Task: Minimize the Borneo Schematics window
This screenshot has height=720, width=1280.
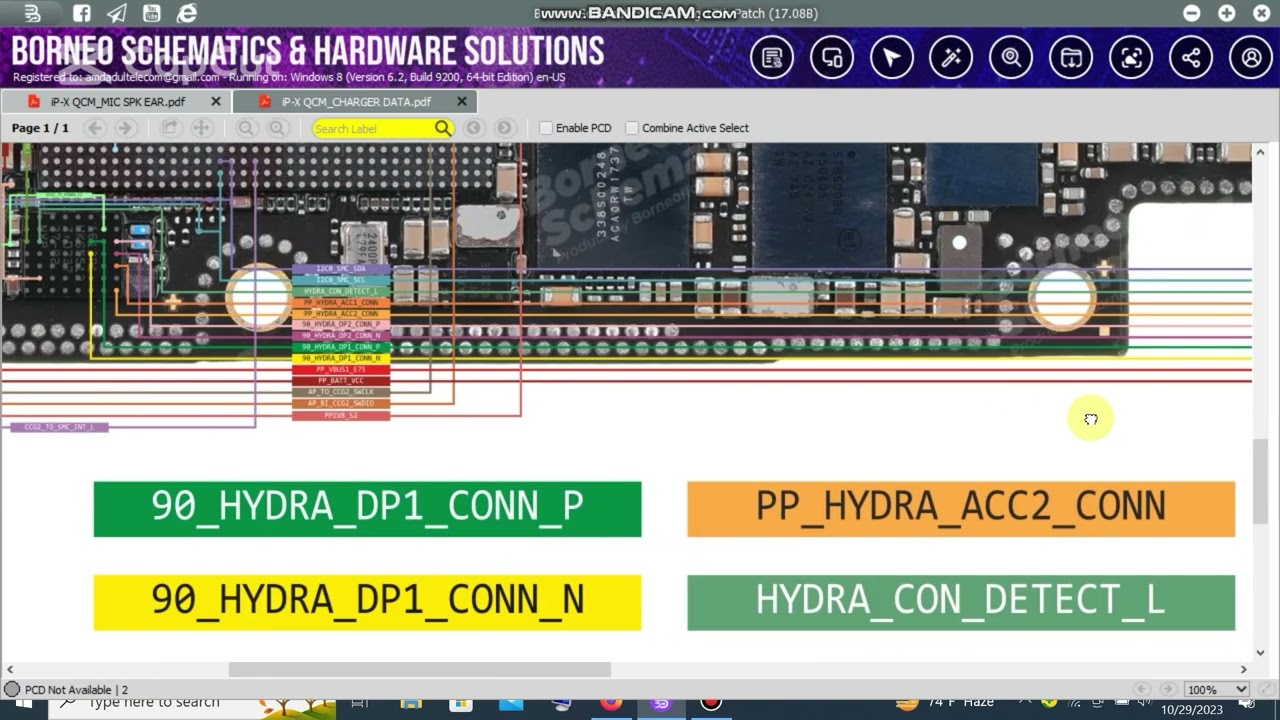Action: click(1191, 14)
